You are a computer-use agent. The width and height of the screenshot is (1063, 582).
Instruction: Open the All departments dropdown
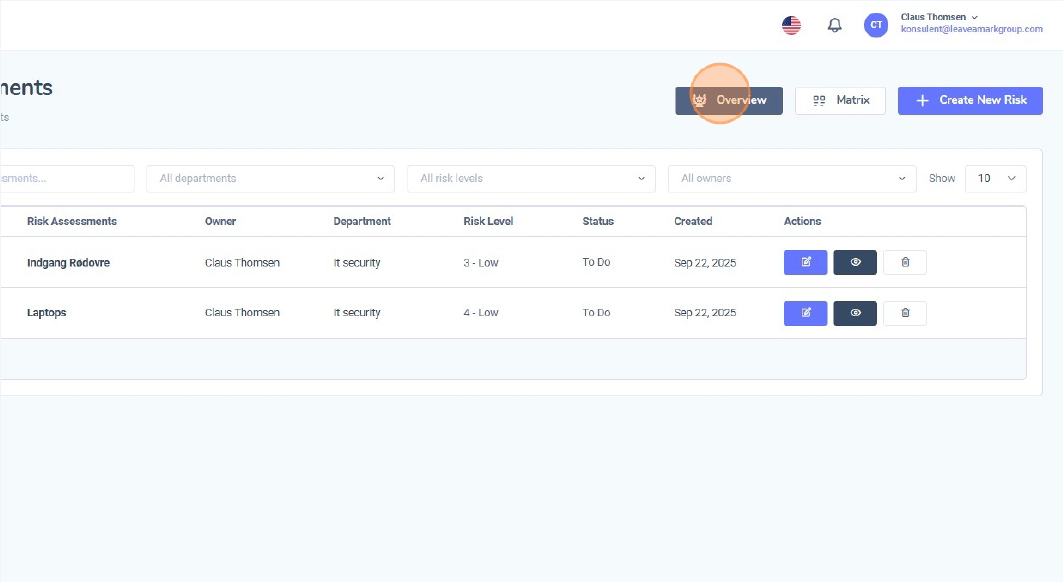tap(270, 178)
